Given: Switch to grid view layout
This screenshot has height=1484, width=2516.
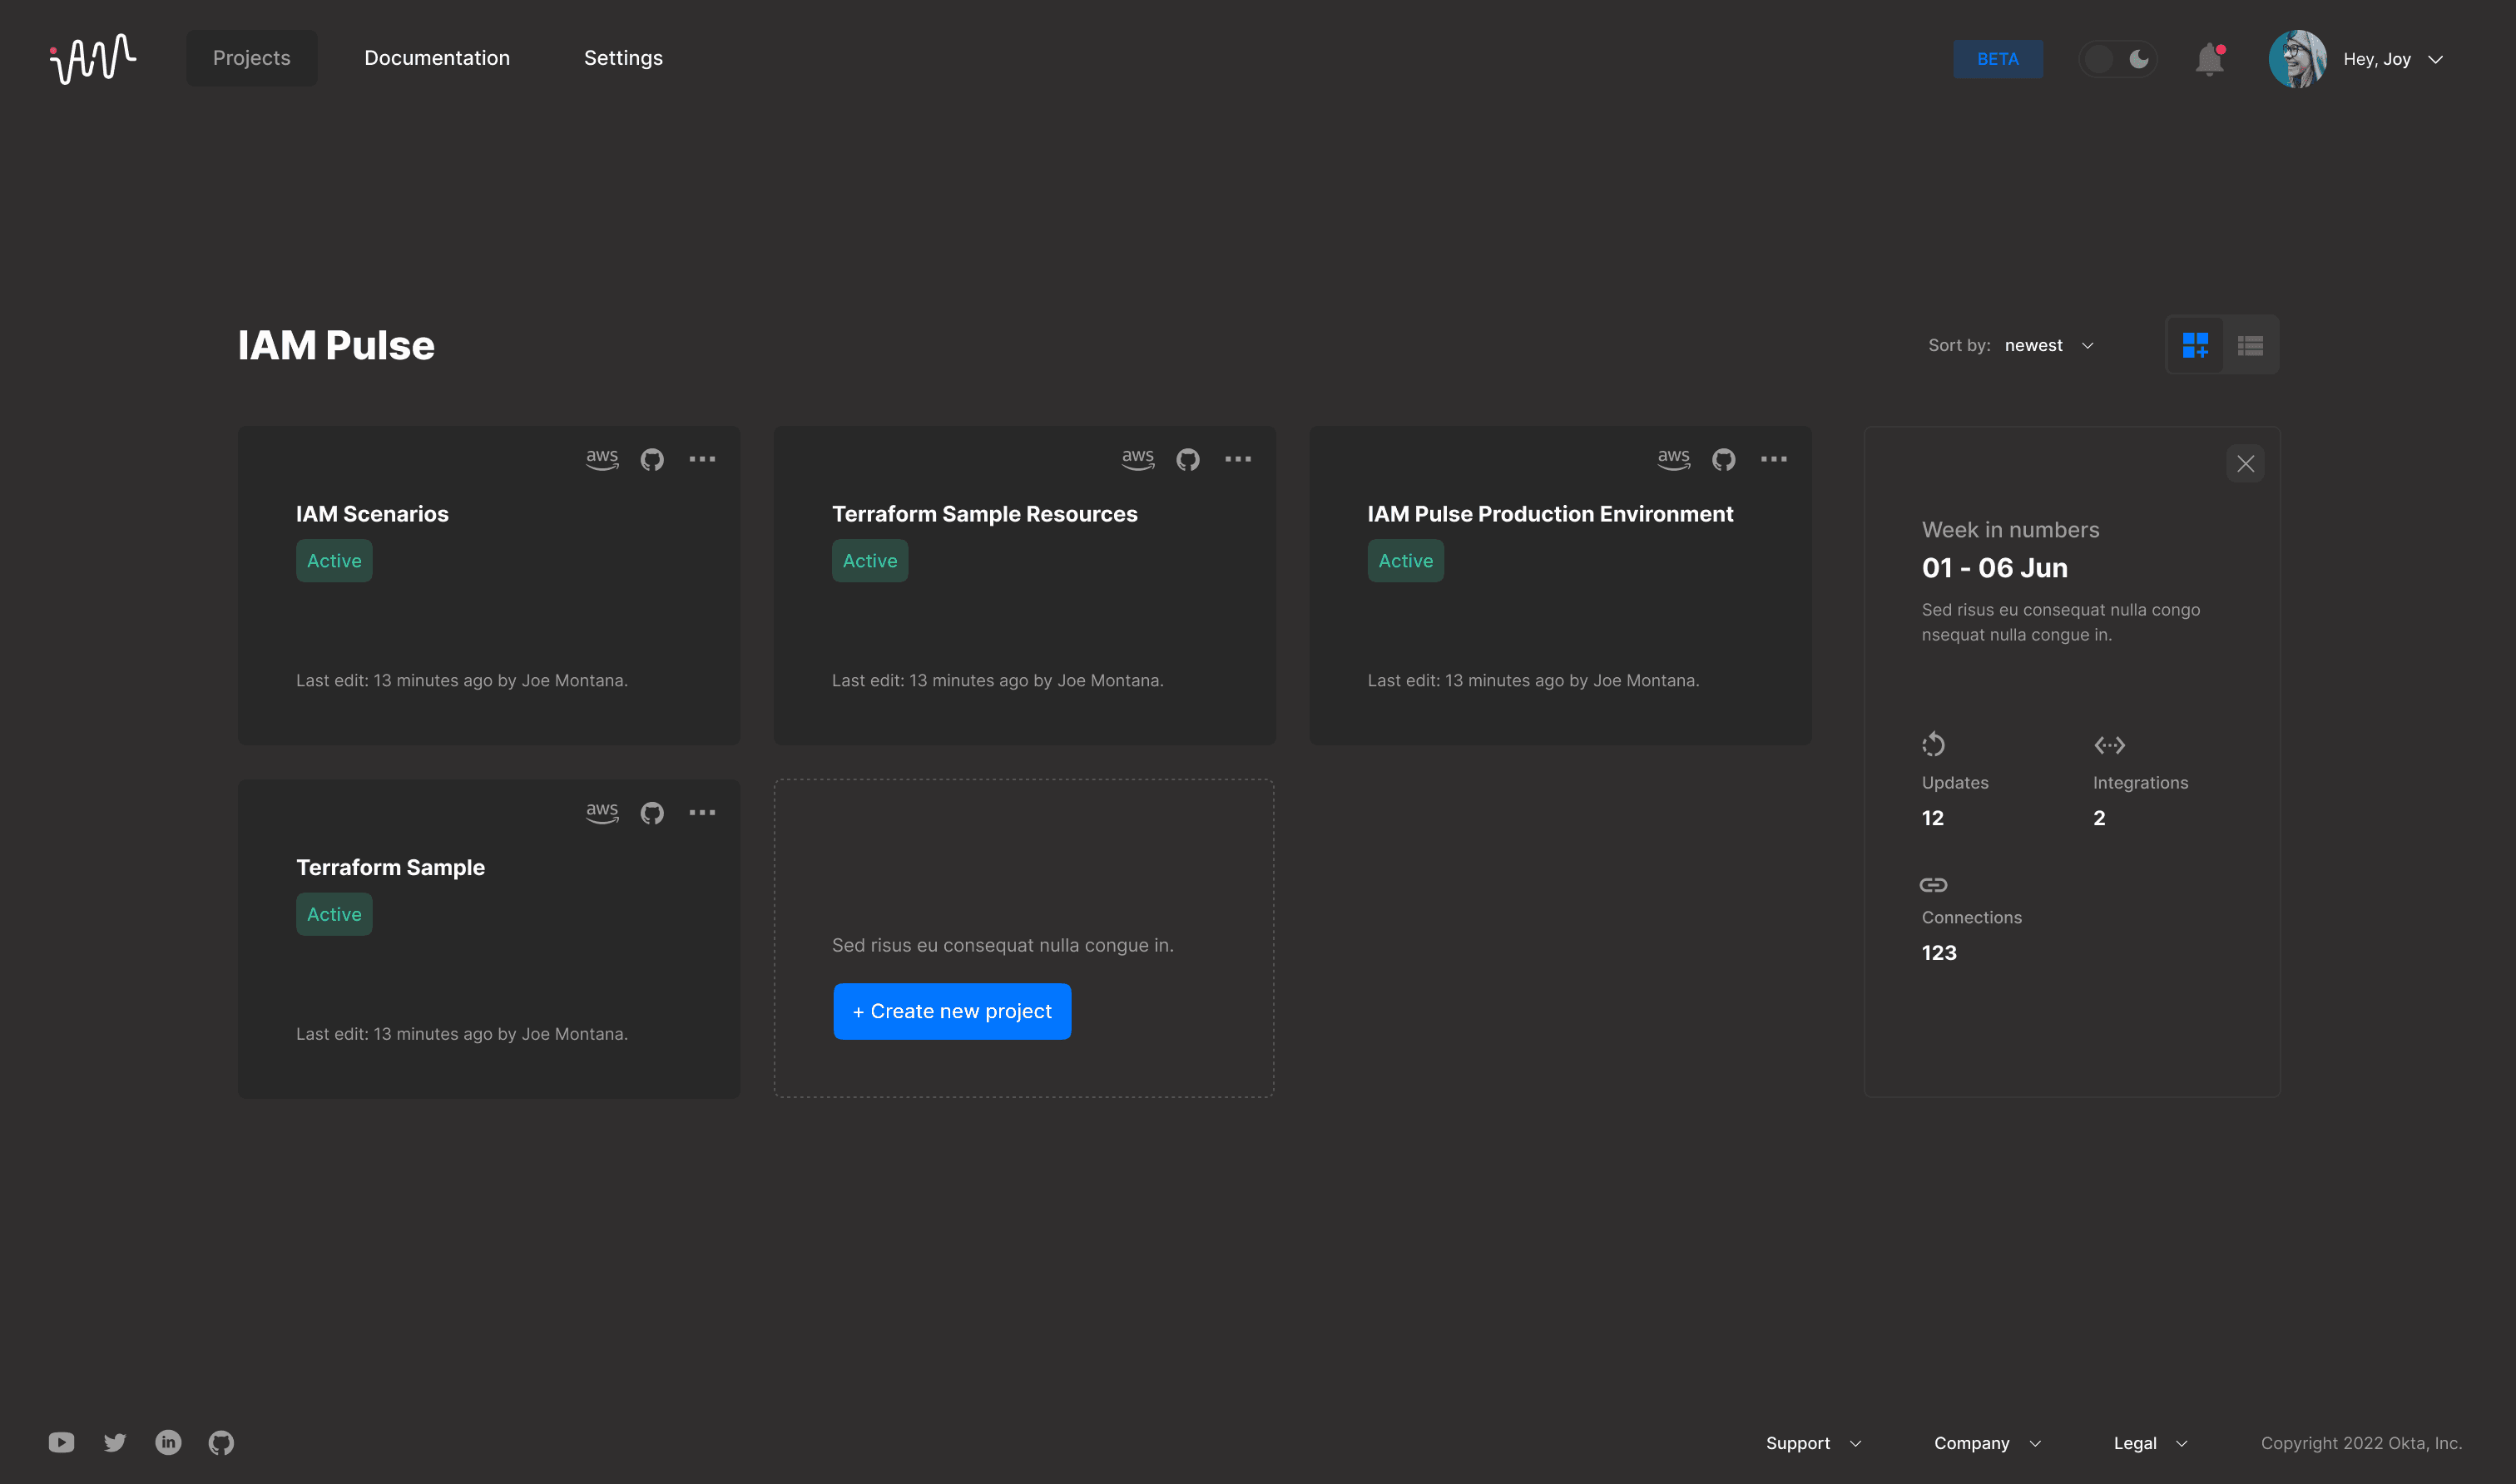Looking at the screenshot, I should click(2195, 346).
